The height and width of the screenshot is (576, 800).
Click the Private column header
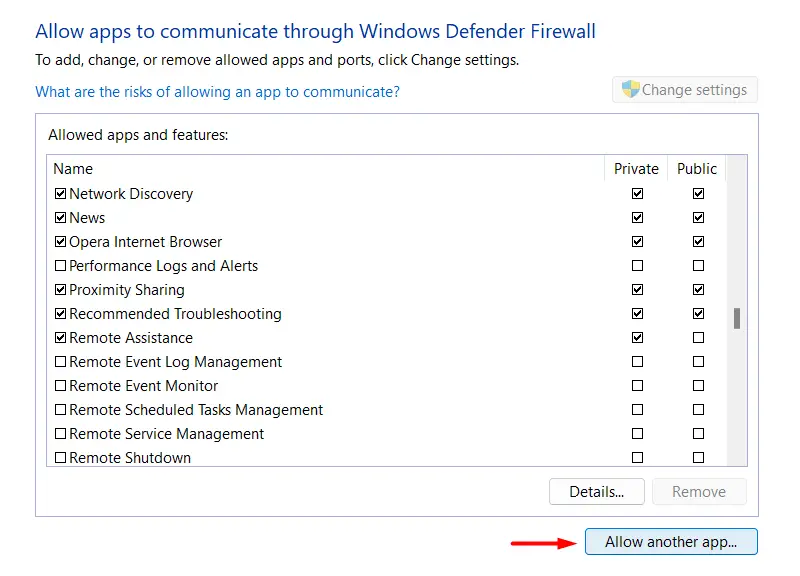636,169
